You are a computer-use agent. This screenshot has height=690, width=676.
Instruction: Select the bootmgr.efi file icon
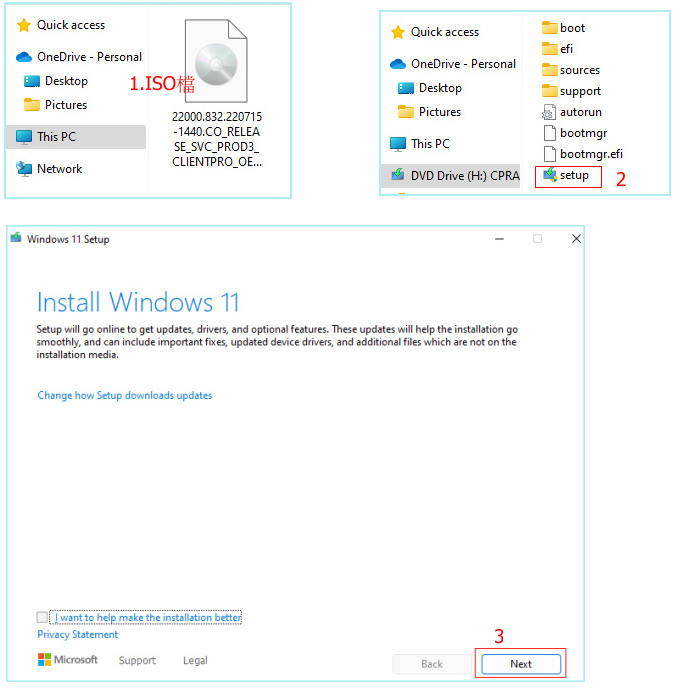click(x=550, y=154)
